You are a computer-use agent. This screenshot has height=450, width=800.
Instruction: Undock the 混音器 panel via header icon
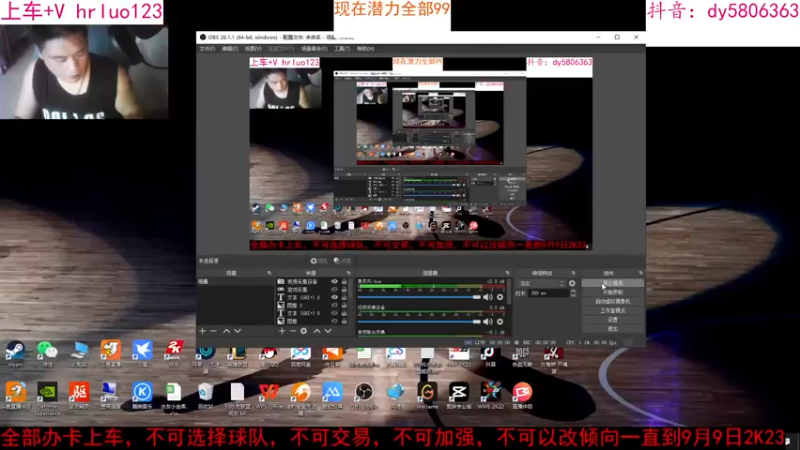(x=507, y=273)
